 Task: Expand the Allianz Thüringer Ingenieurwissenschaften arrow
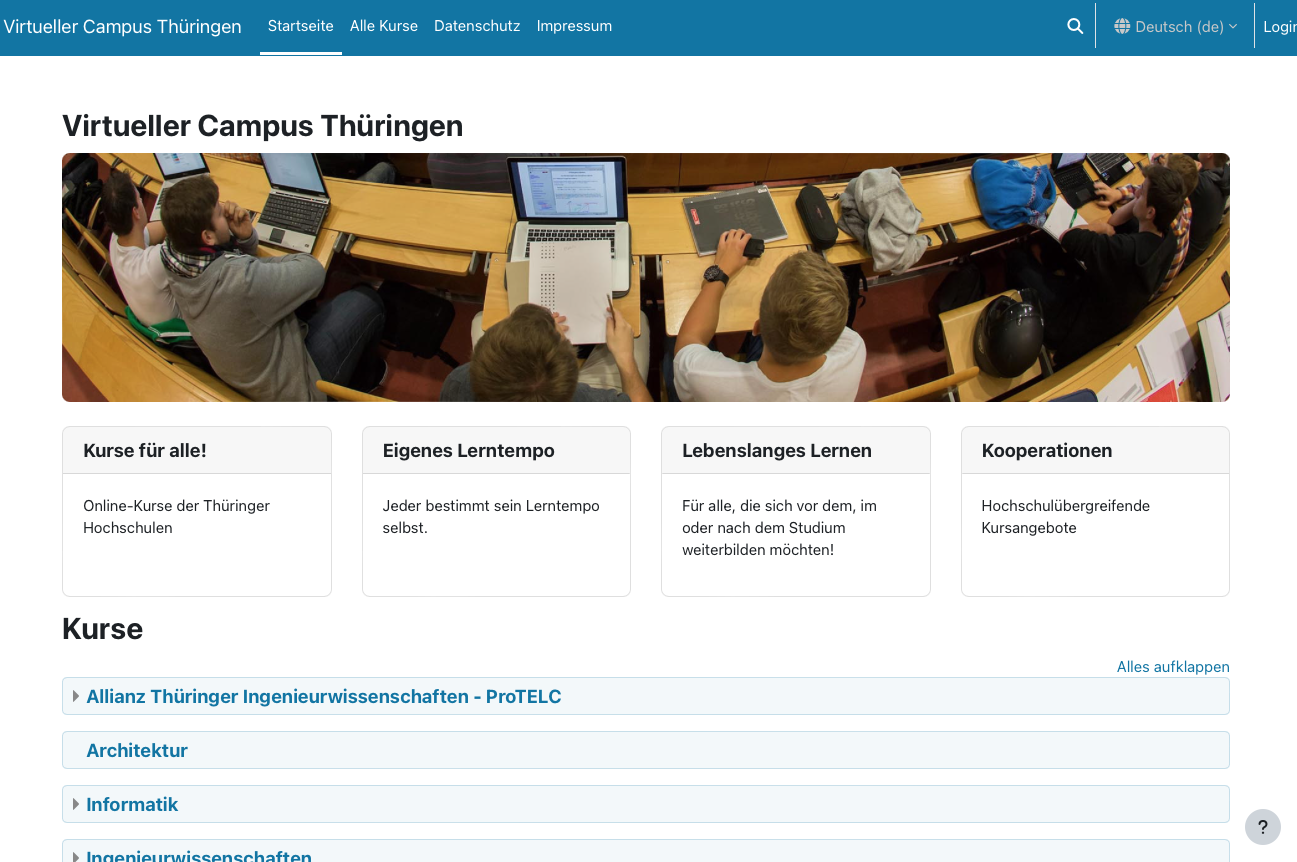point(76,697)
